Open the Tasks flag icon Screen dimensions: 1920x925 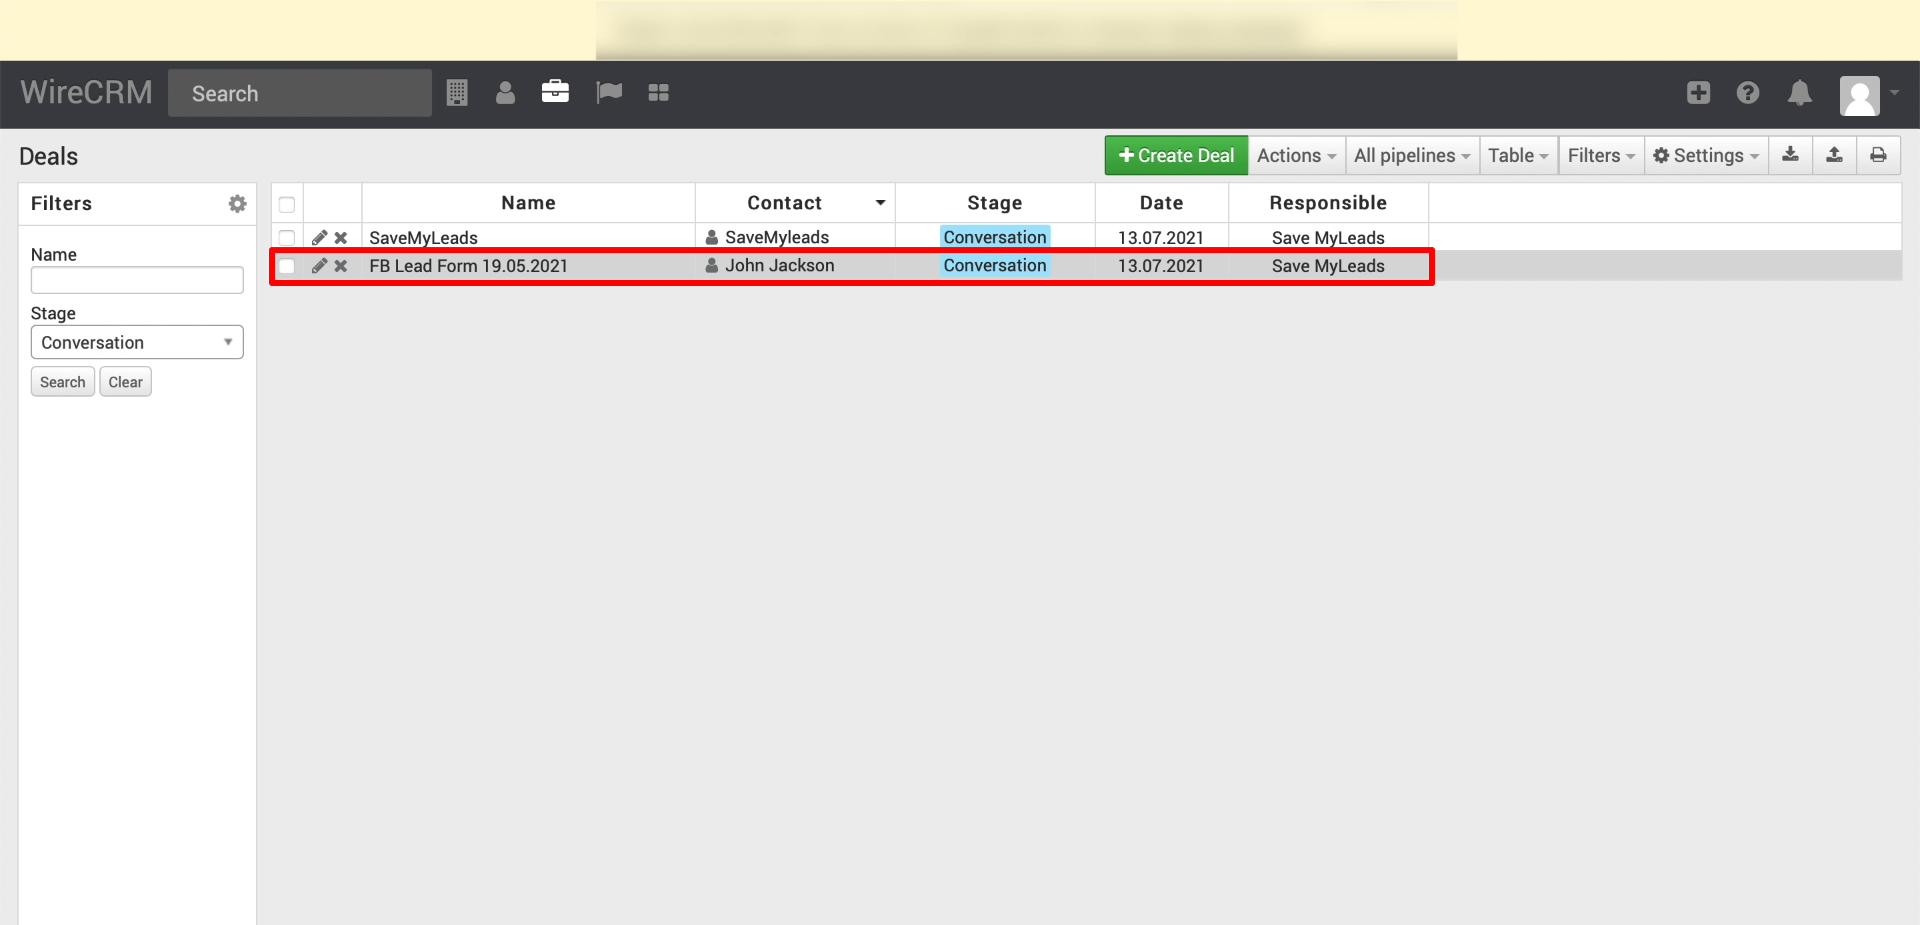(609, 93)
